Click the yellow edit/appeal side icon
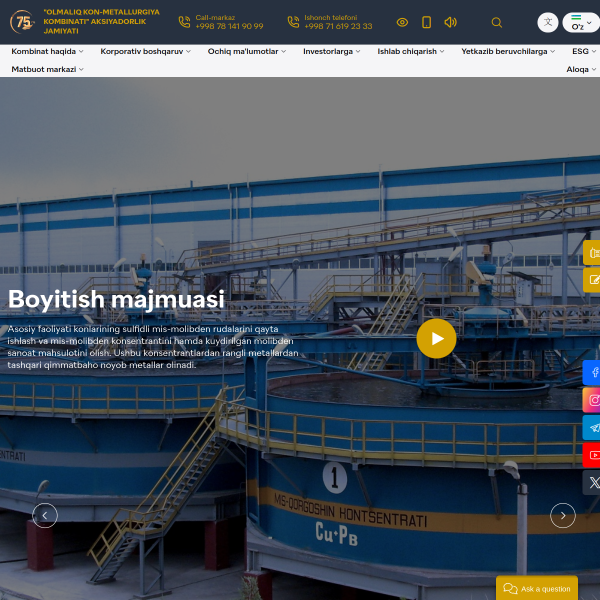 pyautogui.click(x=592, y=280)
